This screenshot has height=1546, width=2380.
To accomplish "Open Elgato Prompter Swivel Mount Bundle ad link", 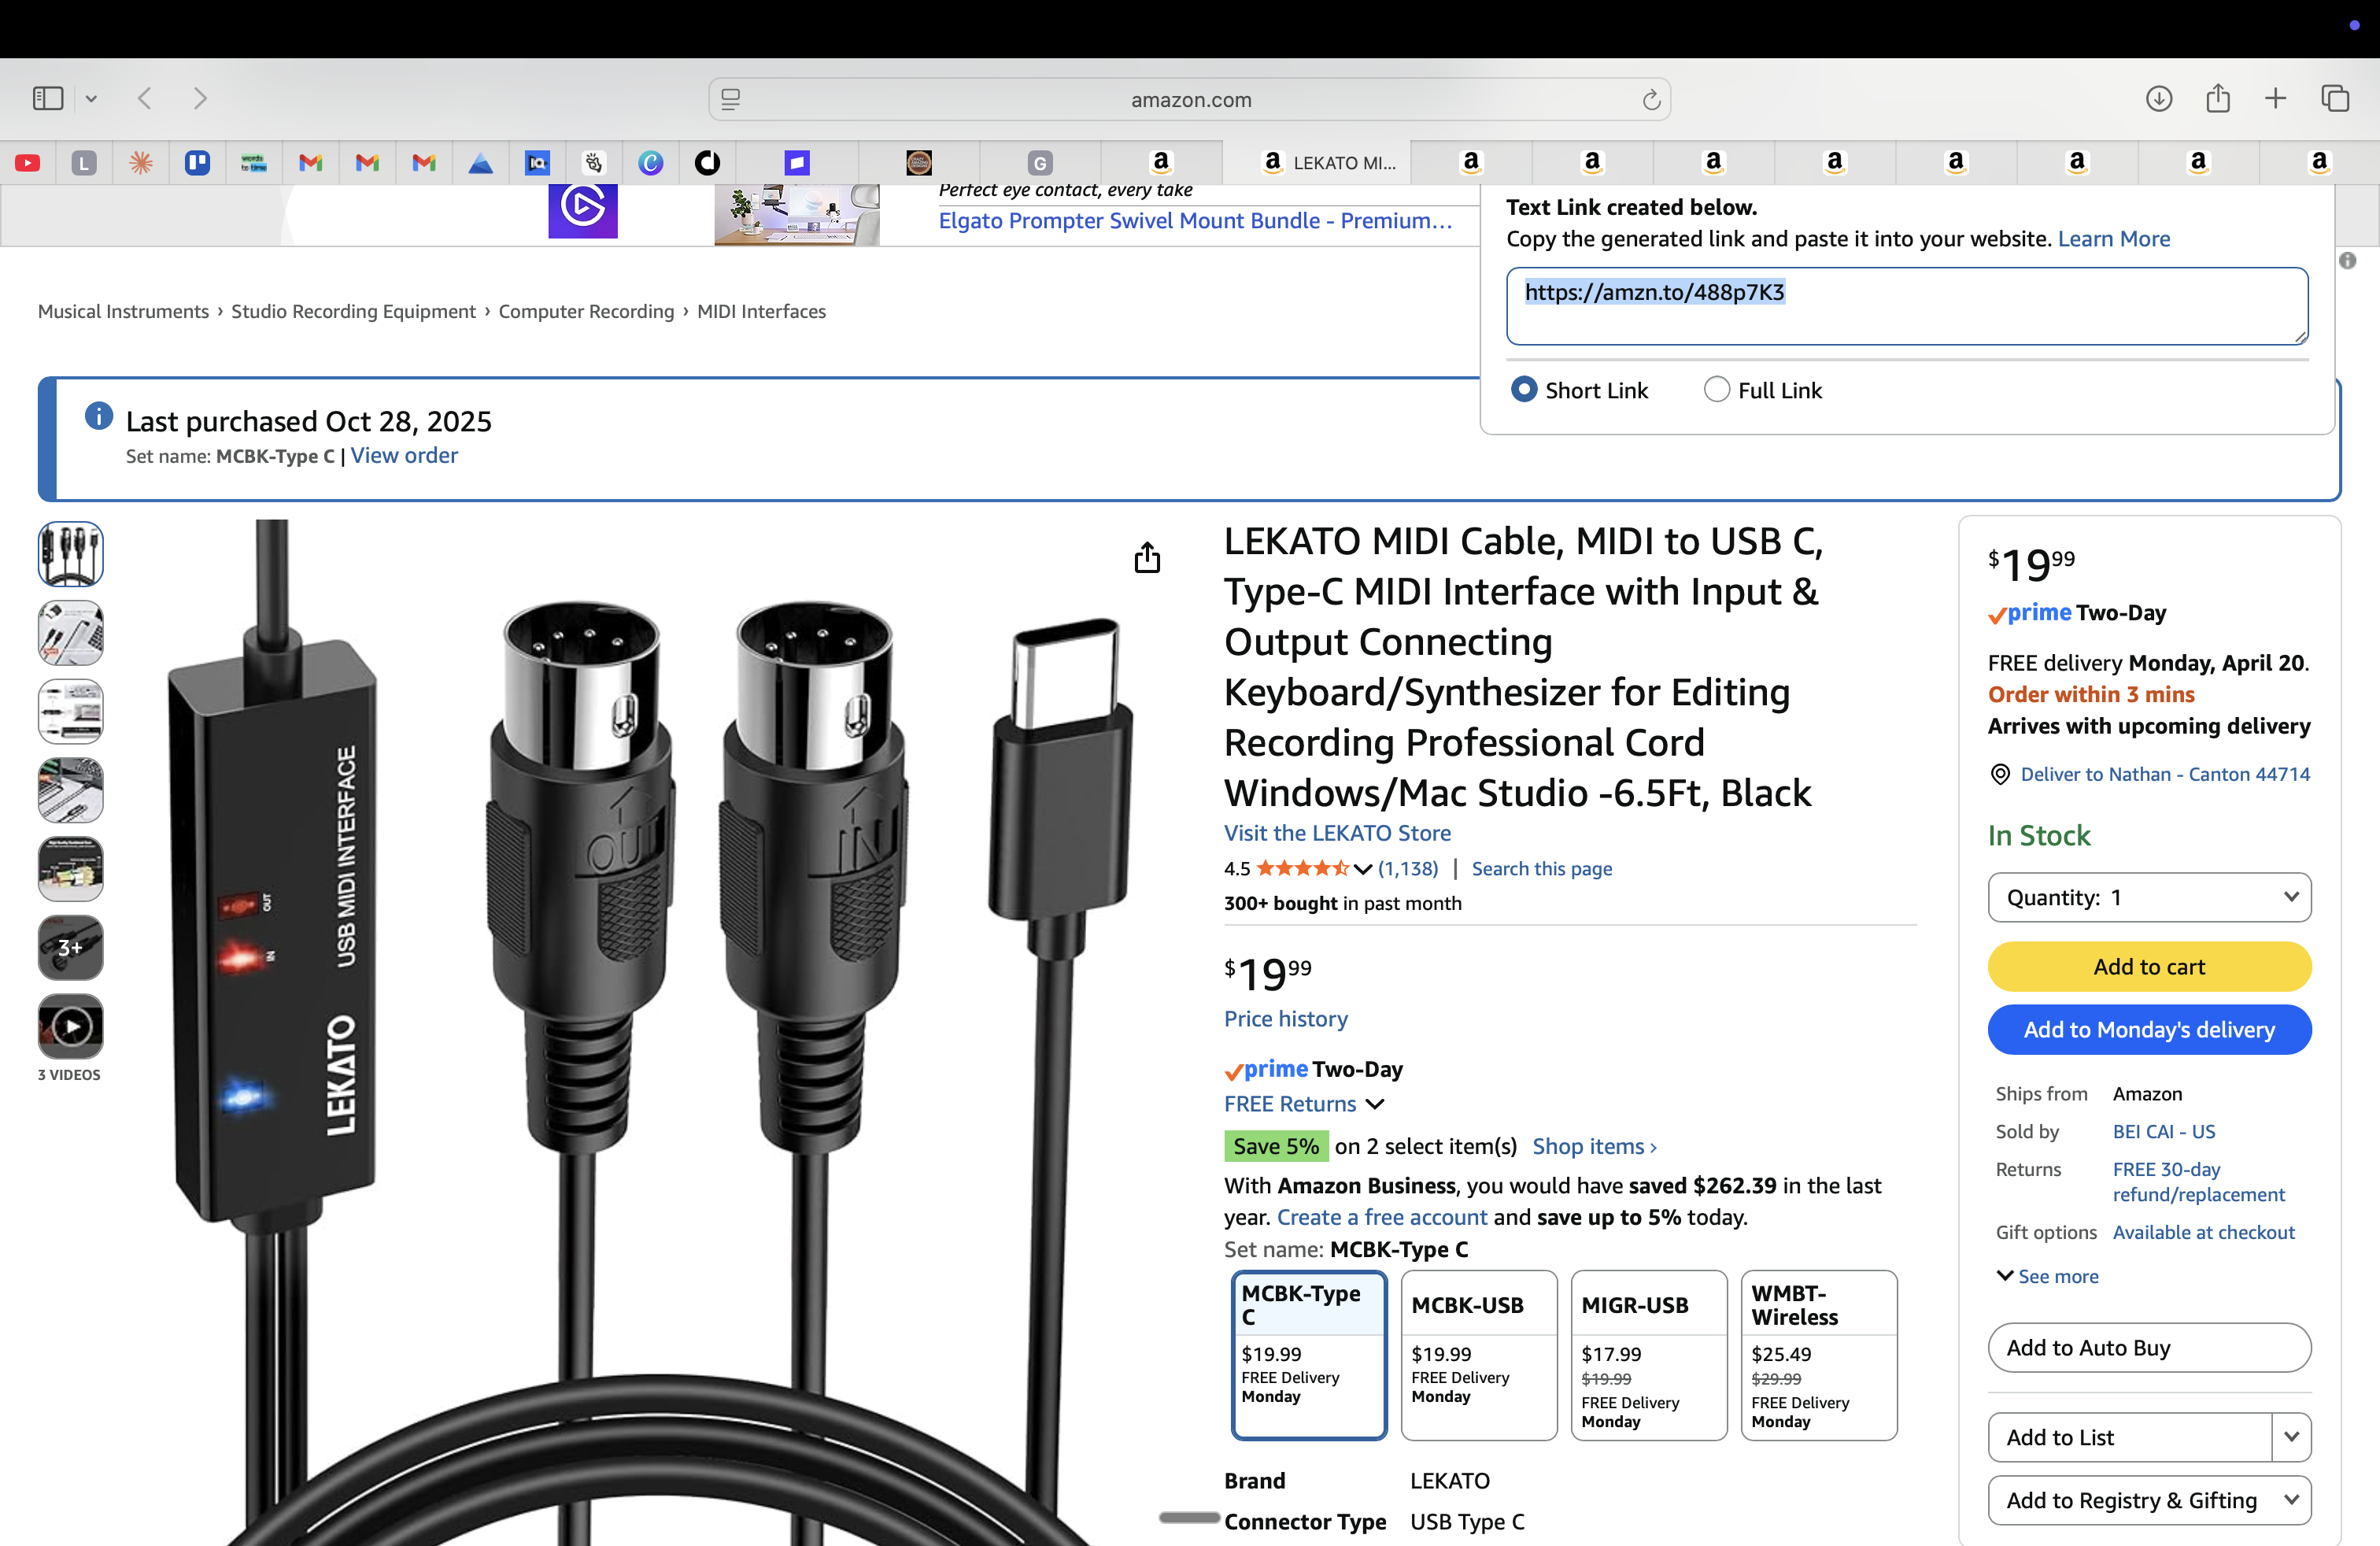I will pyautogui.click(x=1195, y=220).
